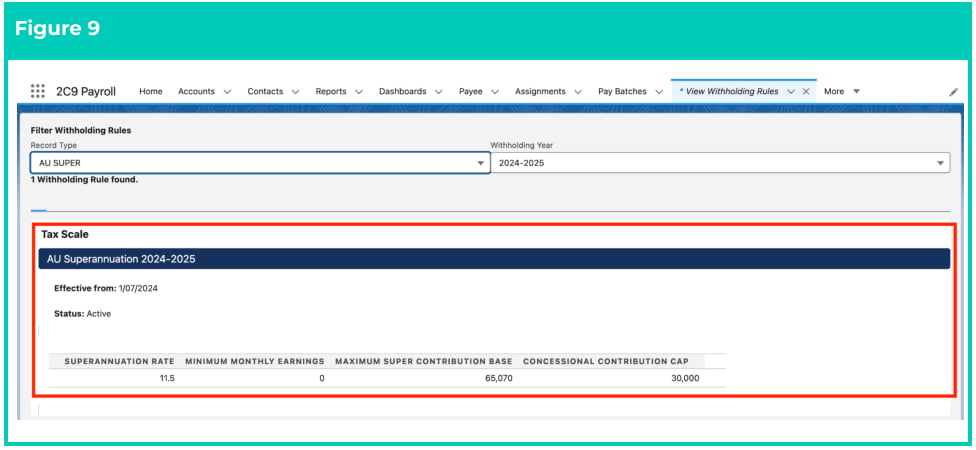Click the Filter Withholding Rules heading

pos(81,131)
